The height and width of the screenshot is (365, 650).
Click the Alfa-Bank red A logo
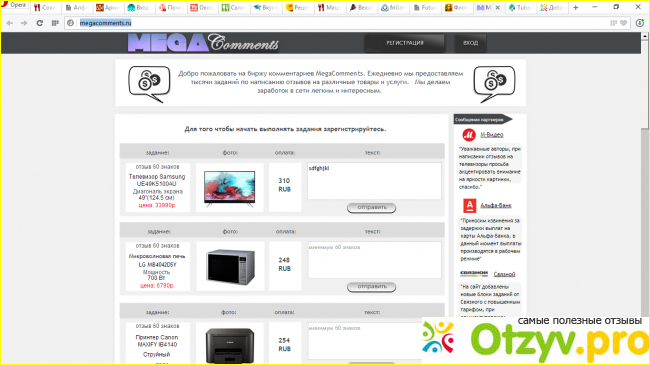[x=469, y=205]
